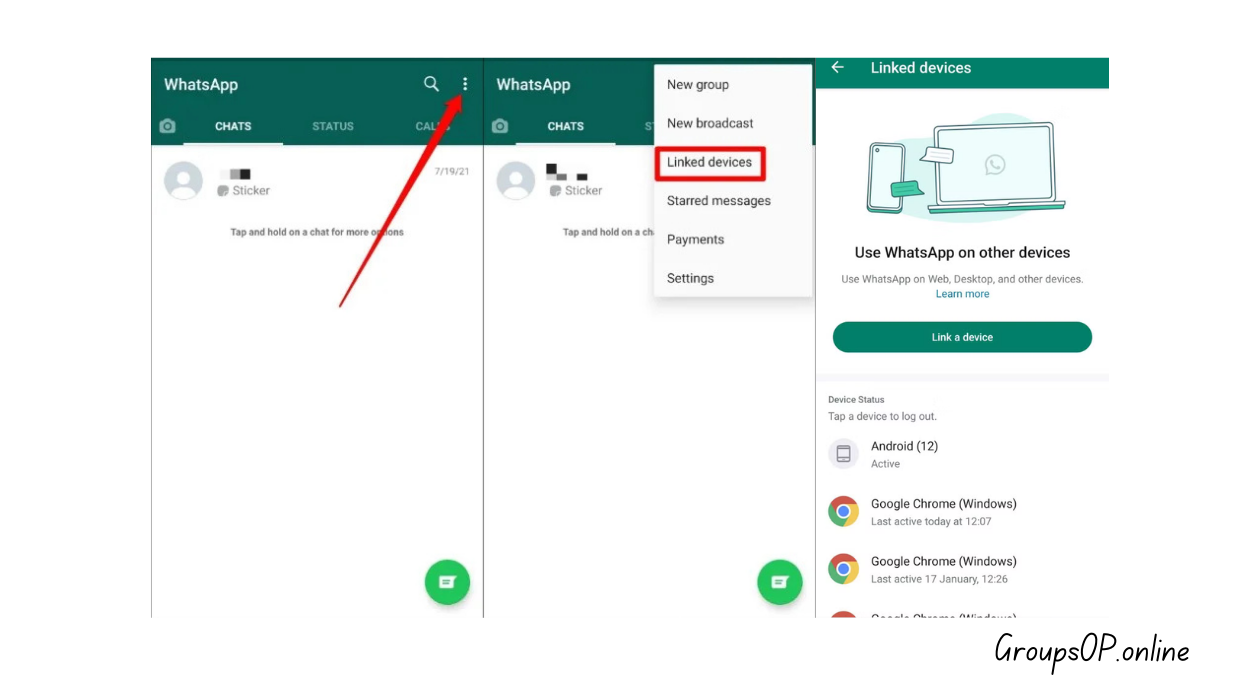This screenshot has width=1260, height=700.
Task: Choose New broadcast from the menu
Action: (x=710, y=123)
